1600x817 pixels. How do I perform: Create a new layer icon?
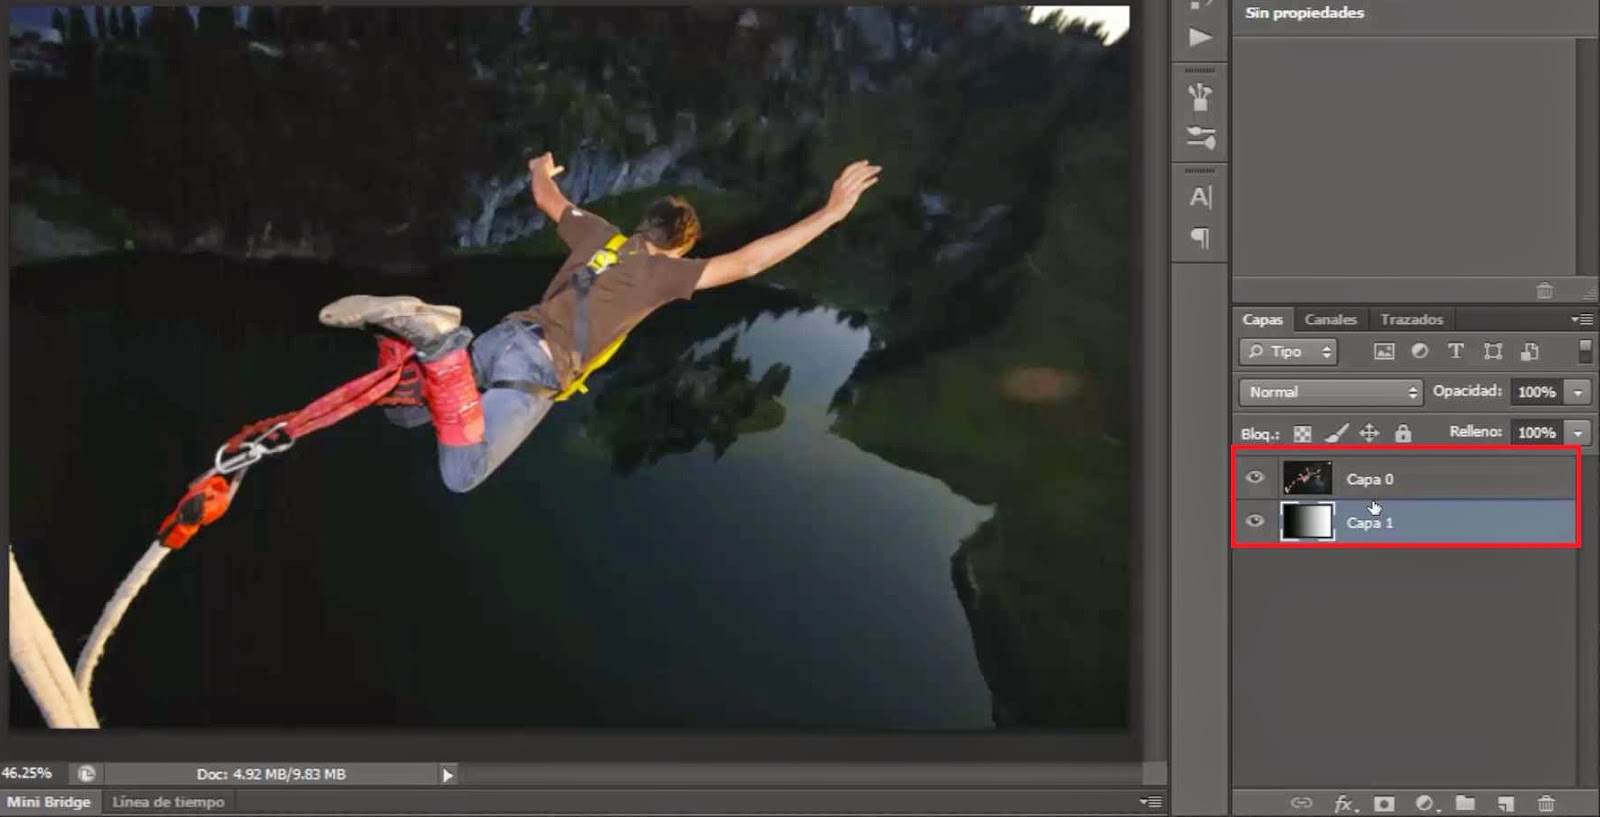[1506, 803]
